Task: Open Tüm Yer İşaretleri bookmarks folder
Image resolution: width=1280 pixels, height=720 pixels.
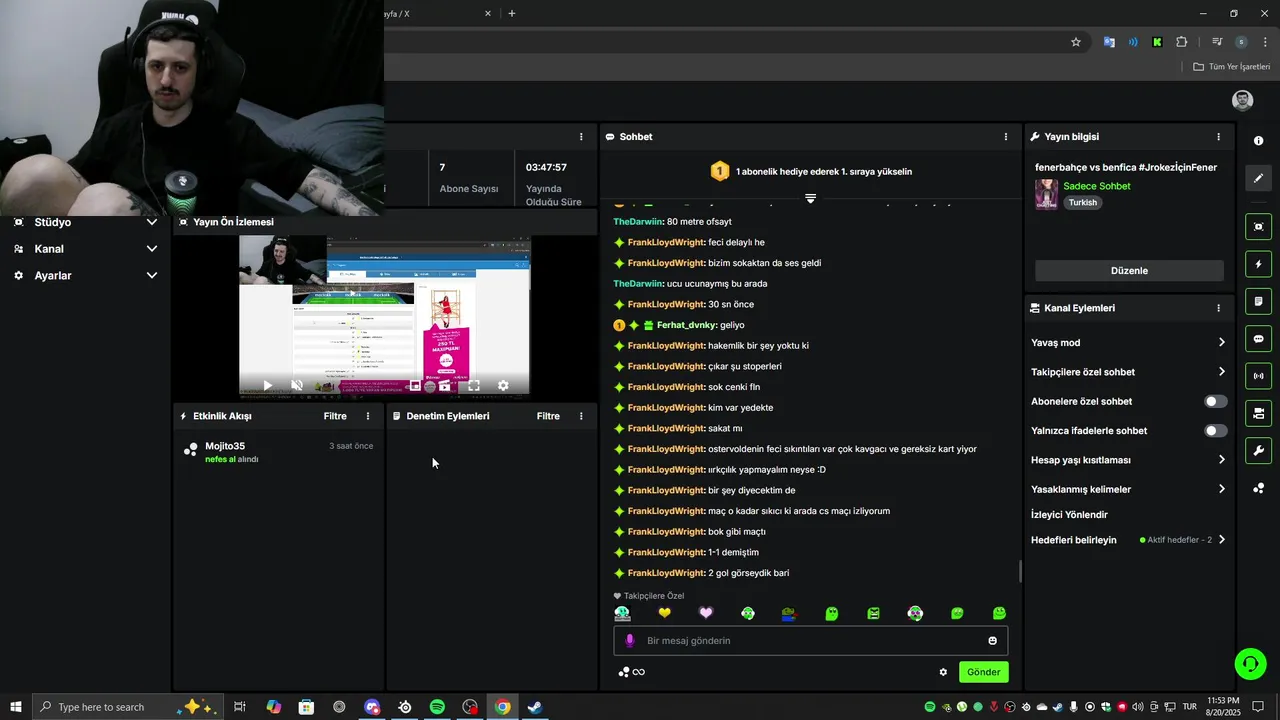Action: [x=1231, y=66]
